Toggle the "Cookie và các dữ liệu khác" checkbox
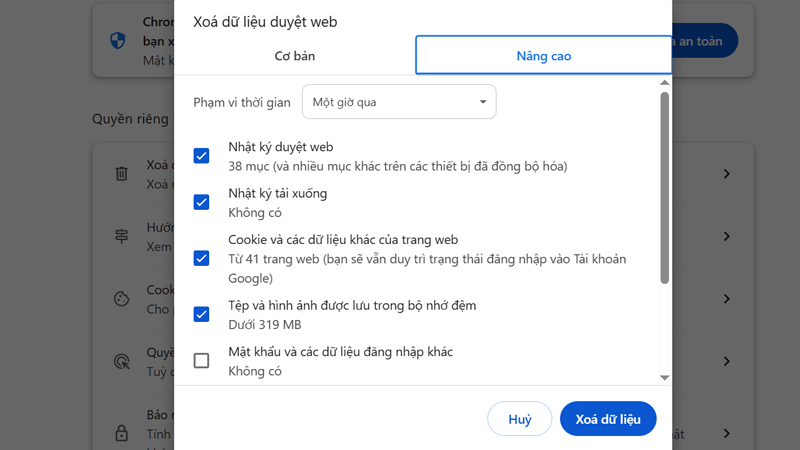 pos(201,258)
